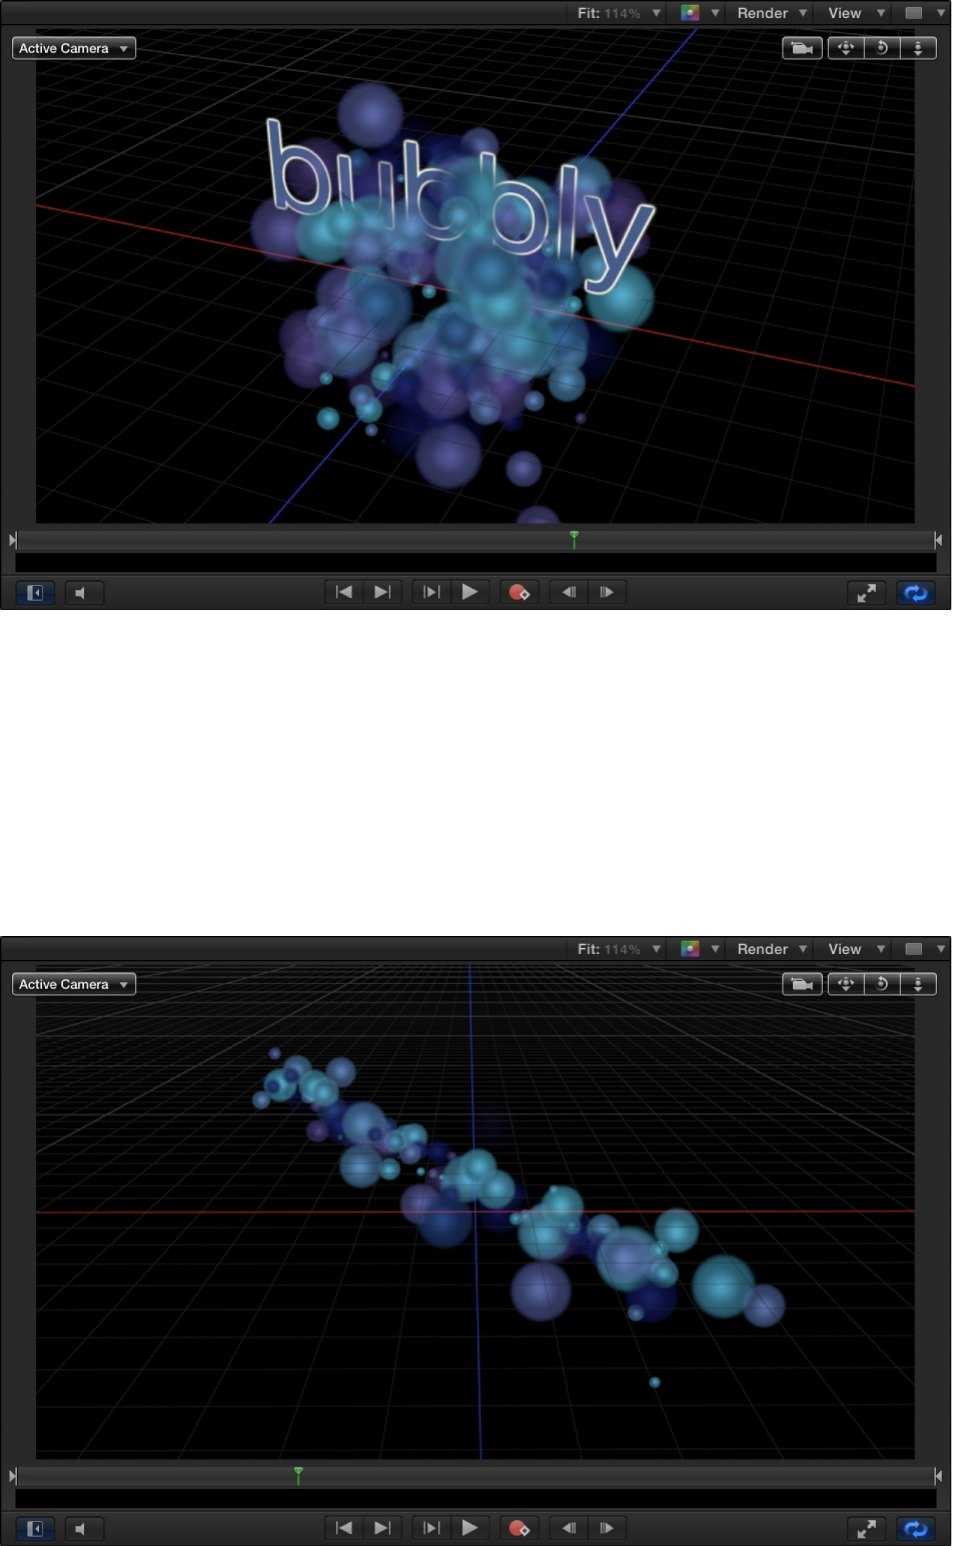
Task: Click play range In marker in bubbly text canvas
Action: pos(12,540)
